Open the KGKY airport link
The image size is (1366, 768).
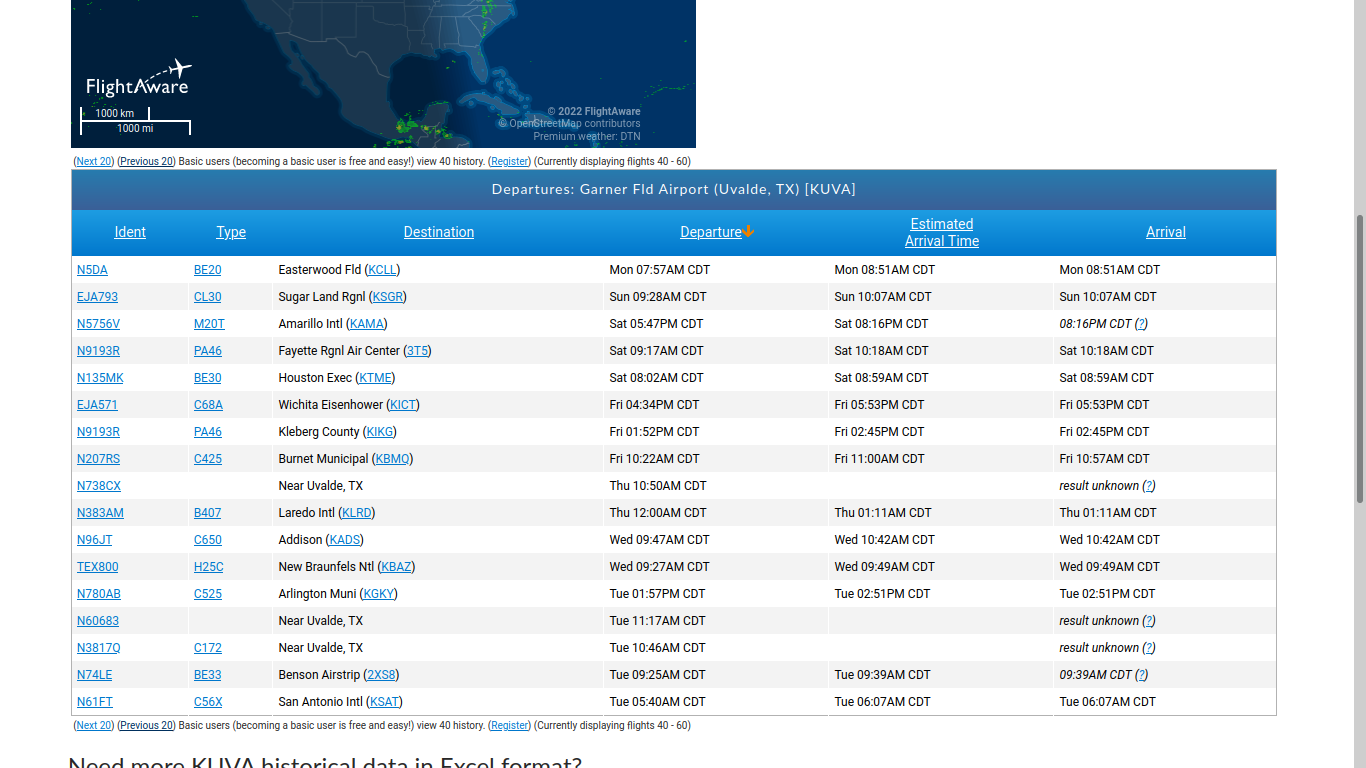click(x=379, y=594)
